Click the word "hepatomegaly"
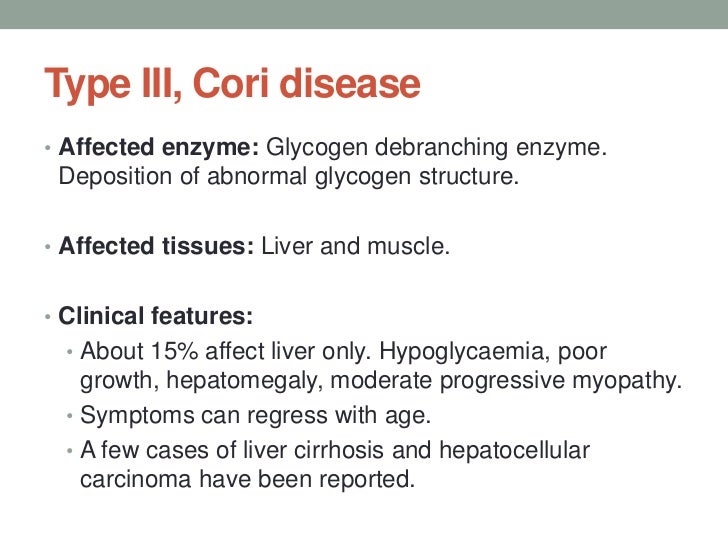Screen dimensions: 728x546 245,382
